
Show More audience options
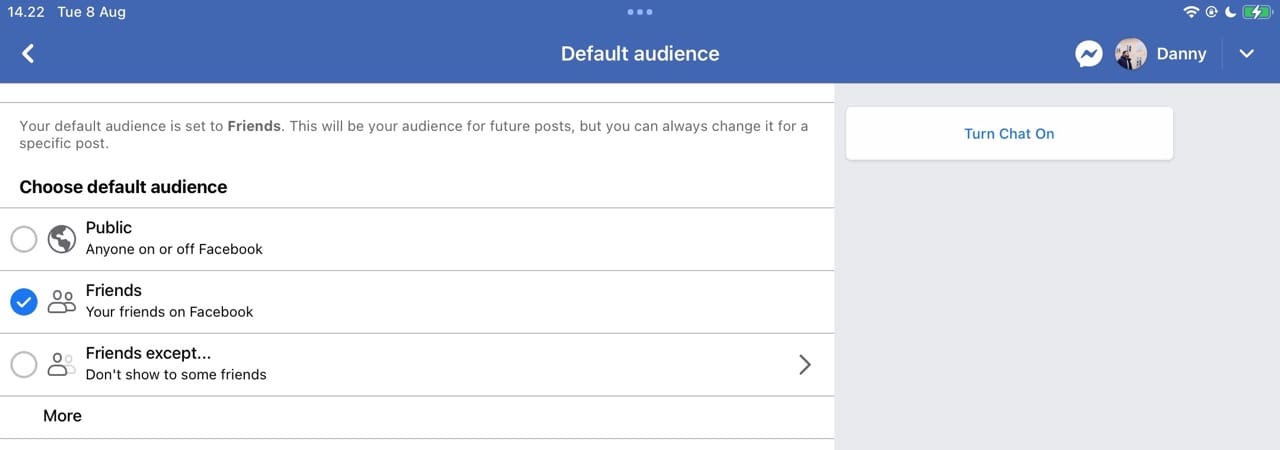tap(62, 416)
